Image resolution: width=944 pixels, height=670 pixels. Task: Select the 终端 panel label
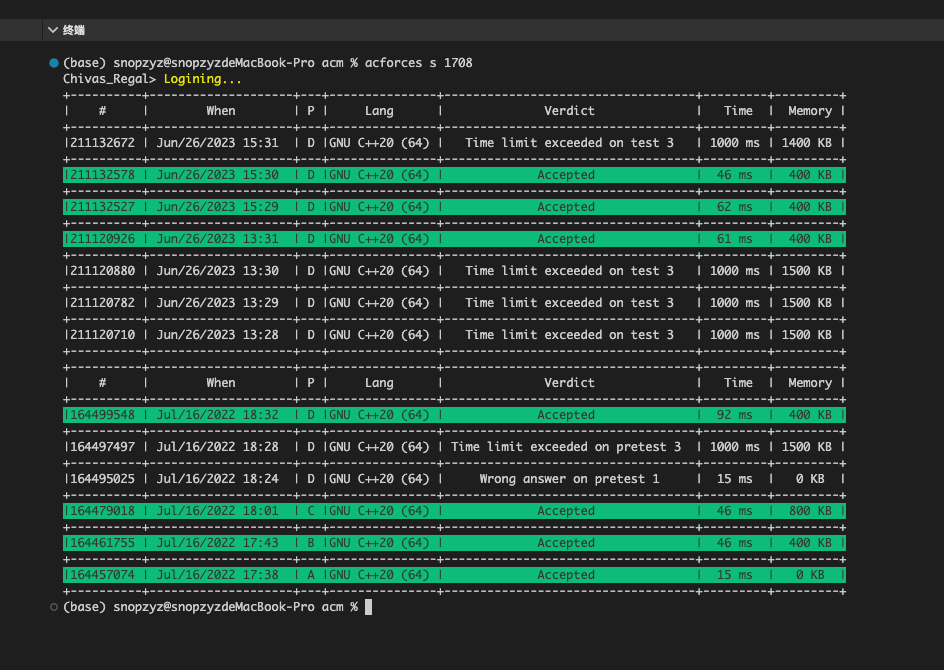[74, 30]
